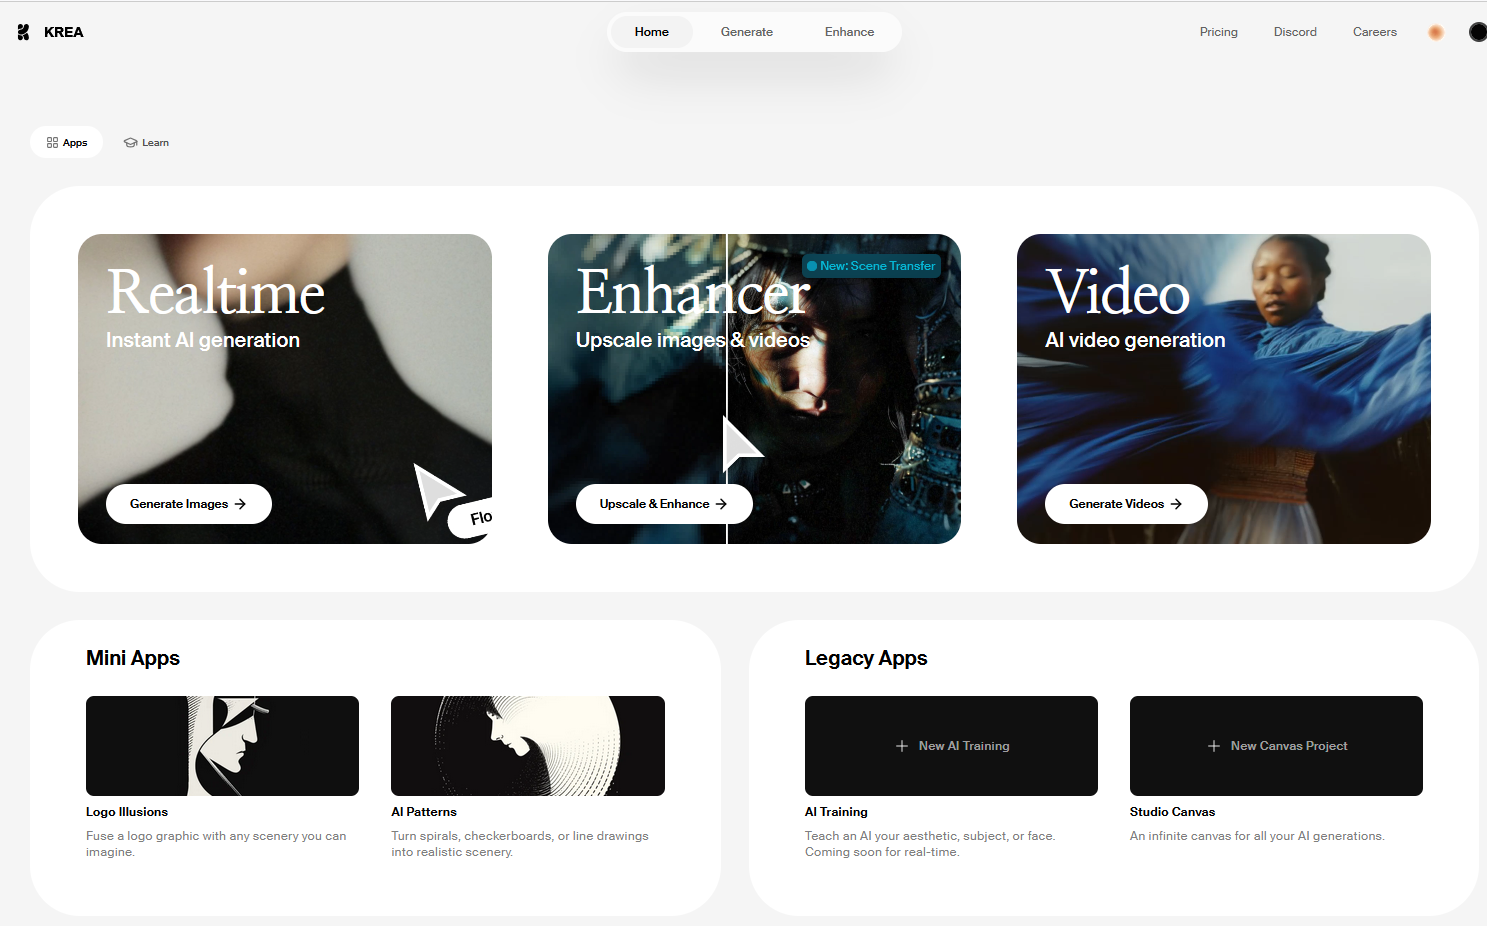Switch to the Home tab

pos(652,32)
